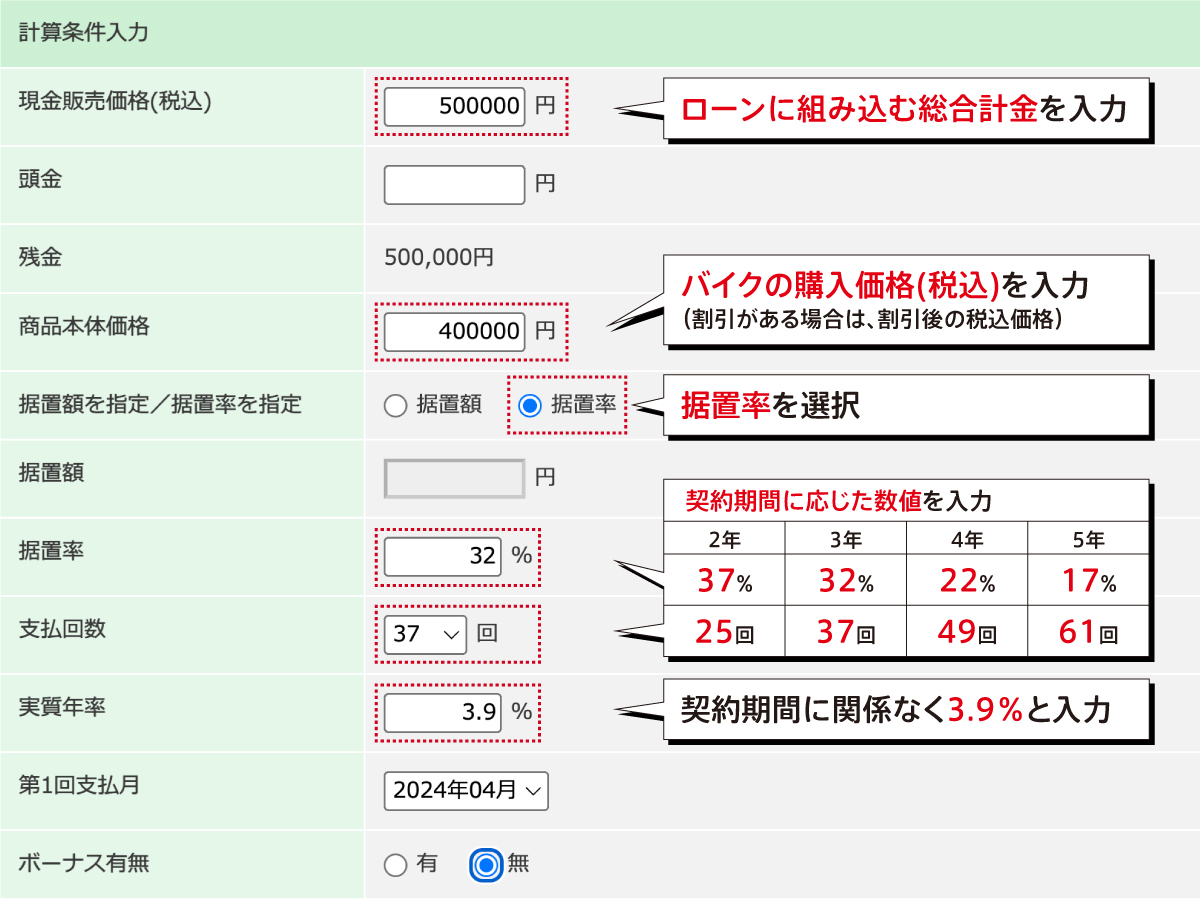Select ボーナス 無 radio button
Image resolution: width=1200 pixels, height=900 pixels.
click(486, 865)
